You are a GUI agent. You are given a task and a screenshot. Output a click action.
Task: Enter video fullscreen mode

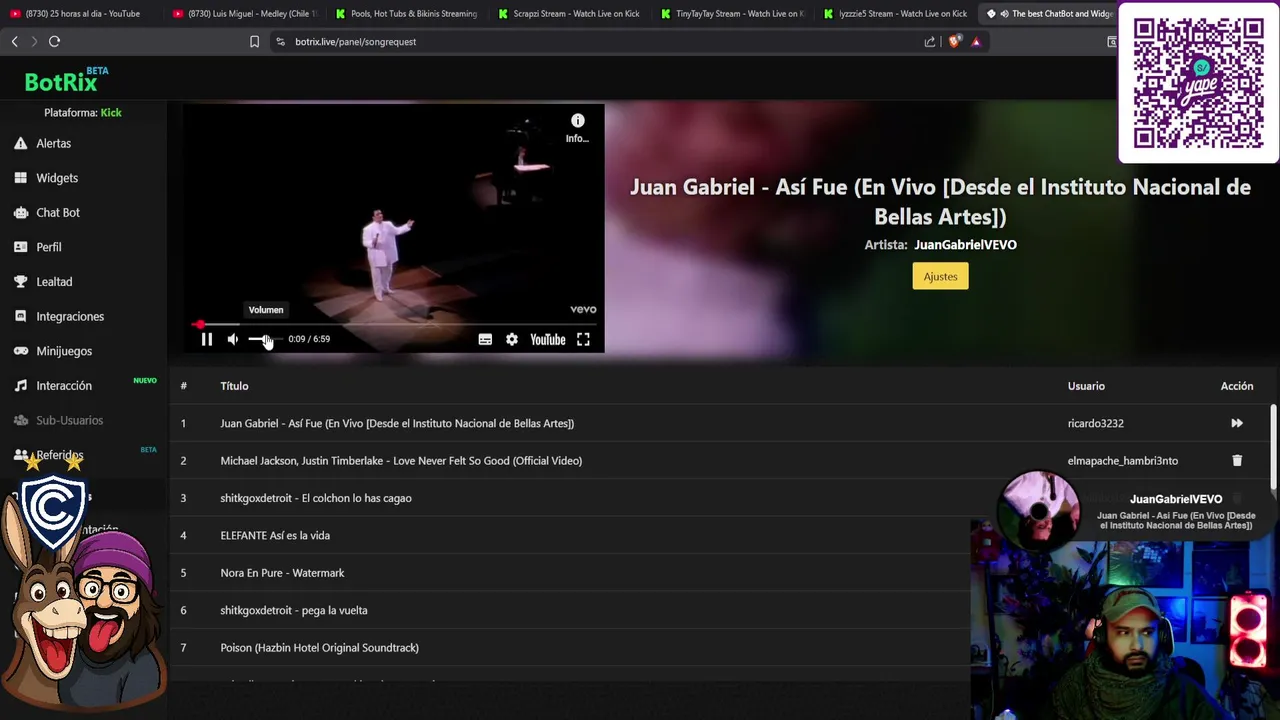pos(583,339)
